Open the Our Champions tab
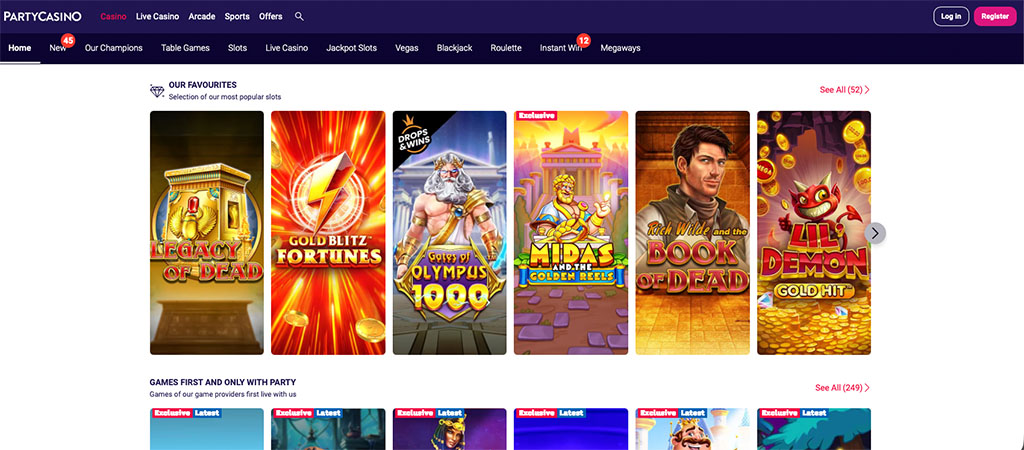 pyautogui.click(x=114, y=48)
